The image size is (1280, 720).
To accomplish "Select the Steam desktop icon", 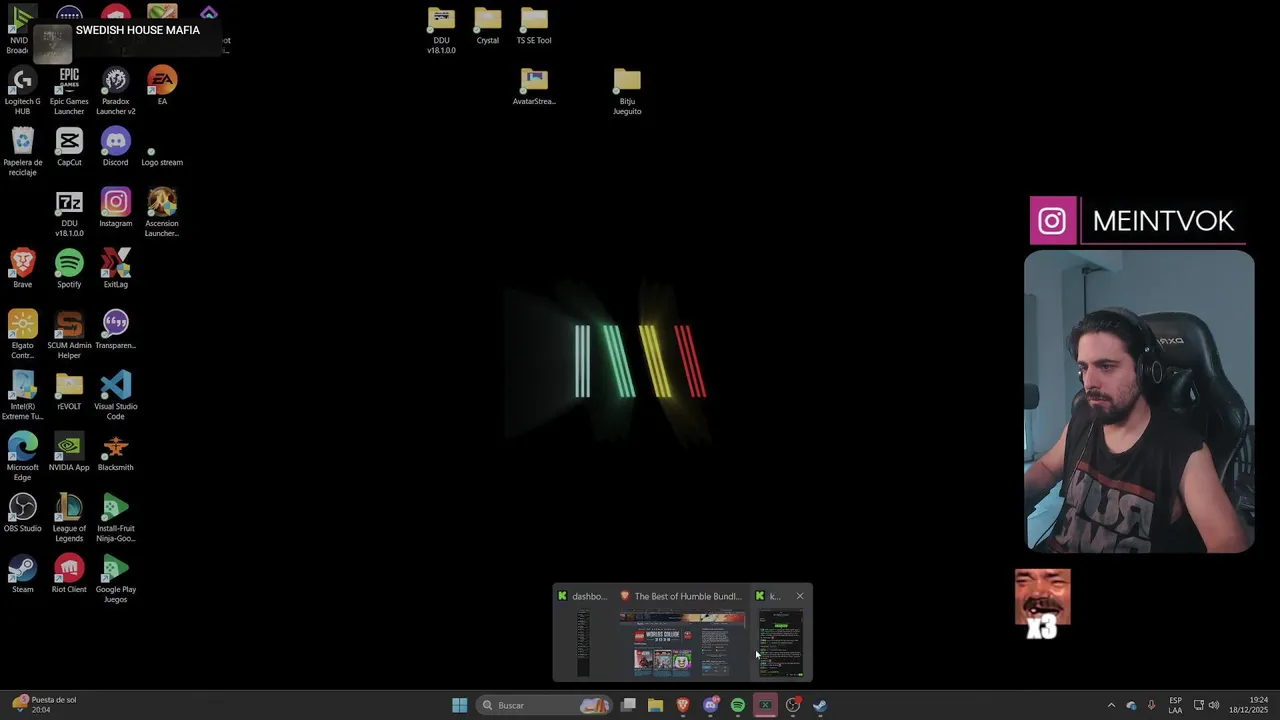I will [22, 574].
